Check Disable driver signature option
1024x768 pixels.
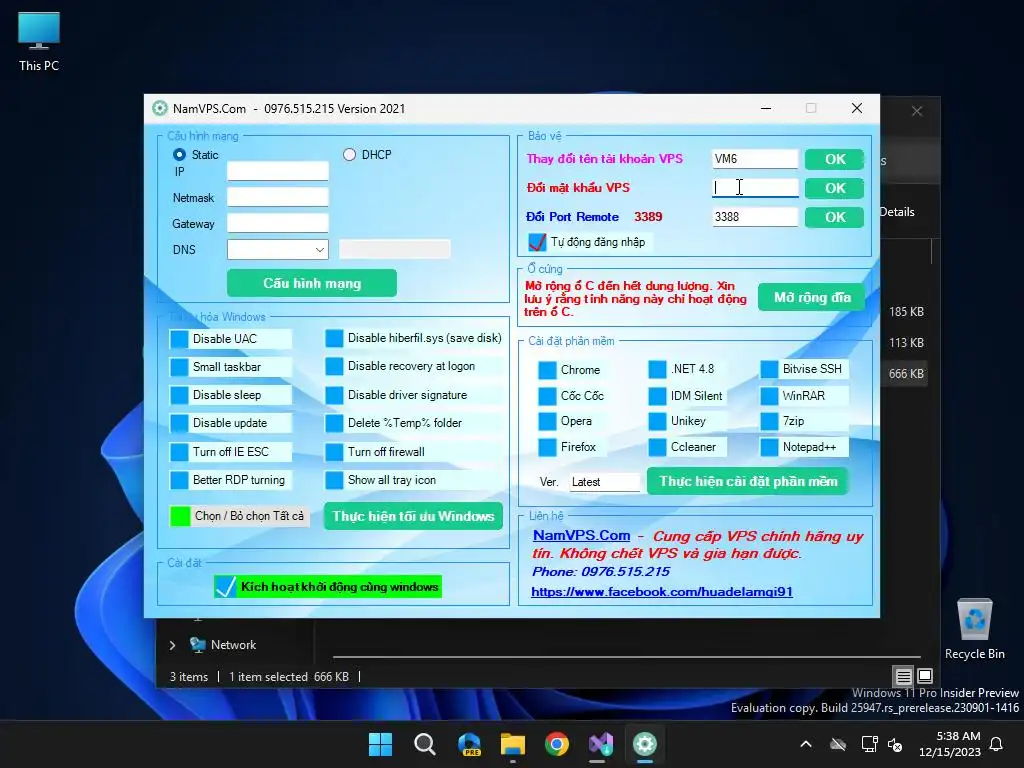(334, 395)
